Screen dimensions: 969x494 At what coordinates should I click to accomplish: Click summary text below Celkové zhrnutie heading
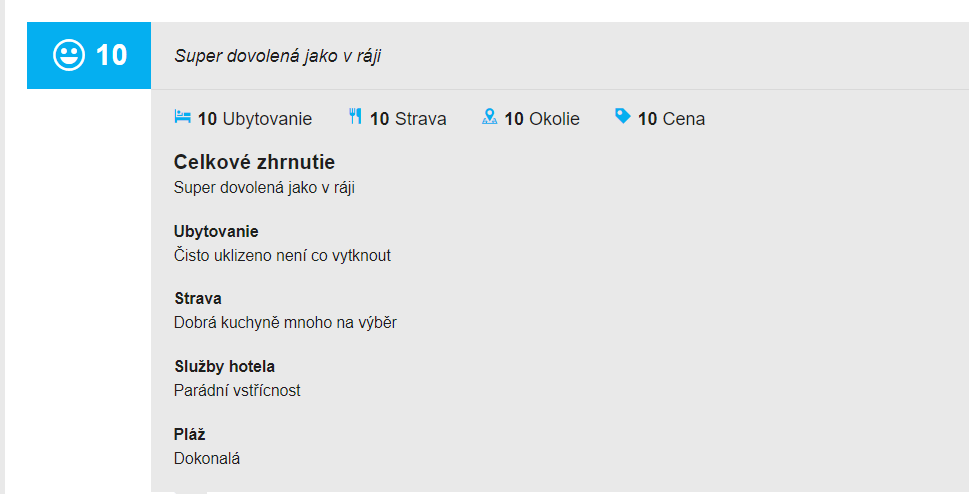click(264, 187)
